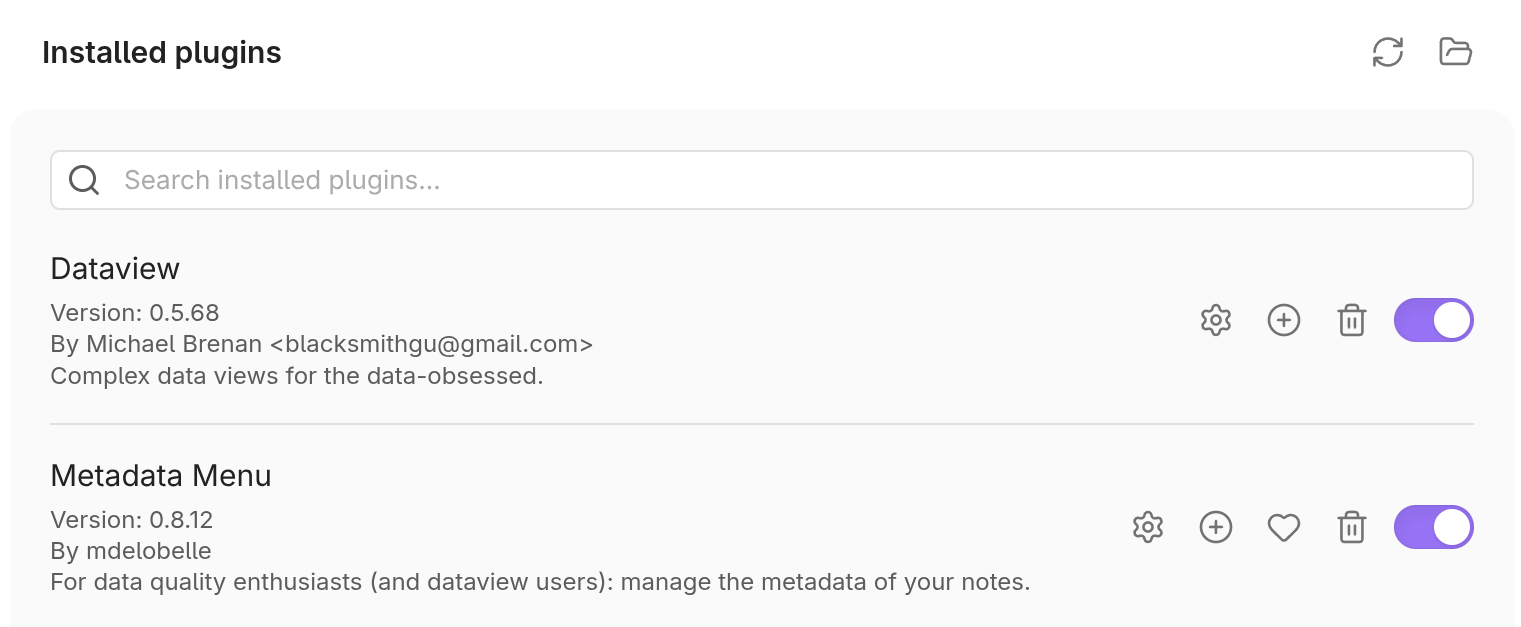The image size is (1521, 627).
Task: Click the magnifying glass search icon
Action: [84, 180]
